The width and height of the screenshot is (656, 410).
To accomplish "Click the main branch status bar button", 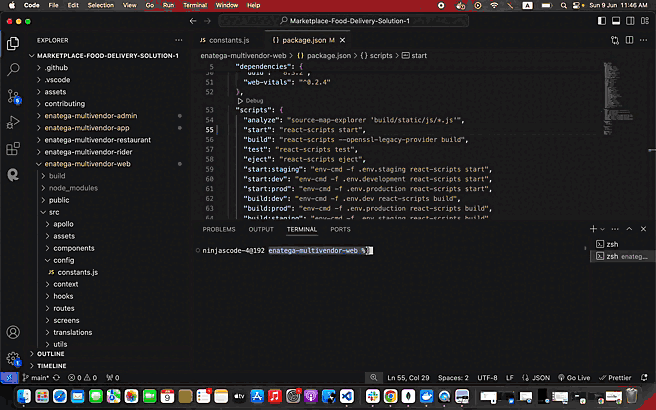I will pos(36,377).
